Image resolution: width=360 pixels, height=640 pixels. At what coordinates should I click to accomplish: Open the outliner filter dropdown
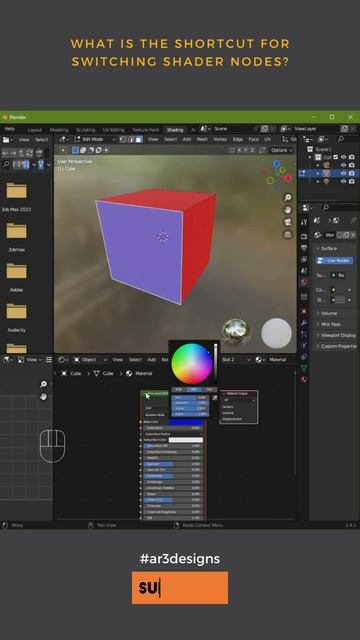pos(323,140)
